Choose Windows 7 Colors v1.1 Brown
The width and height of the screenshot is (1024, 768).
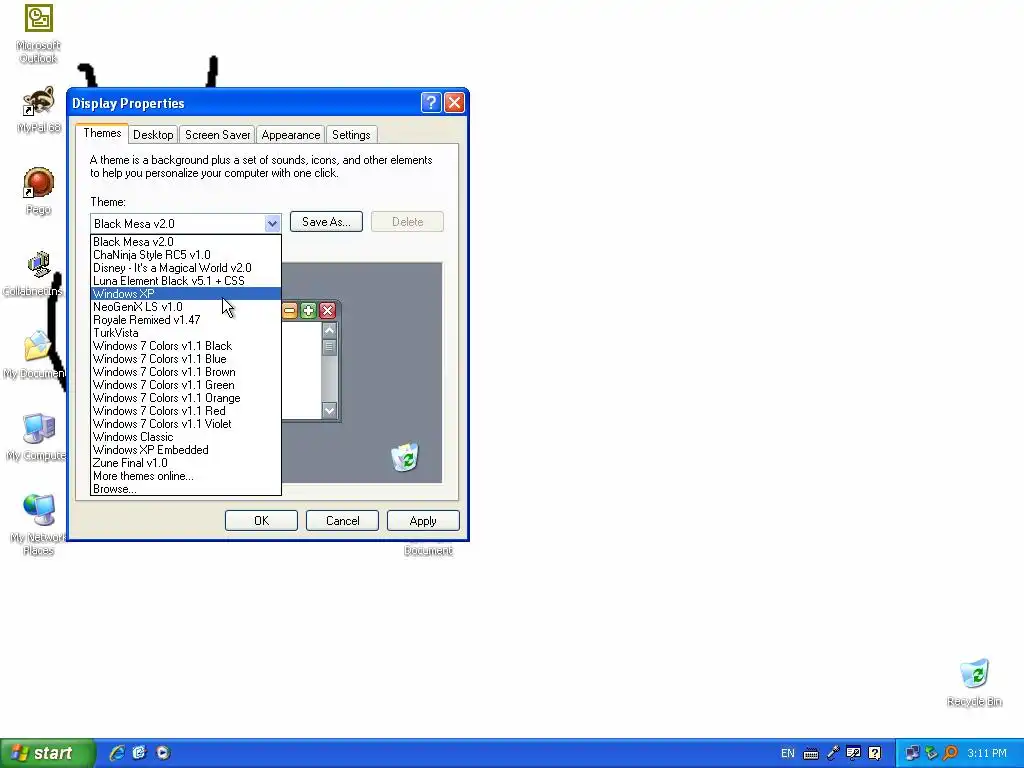pyautogui.click(x=185, y=372)
